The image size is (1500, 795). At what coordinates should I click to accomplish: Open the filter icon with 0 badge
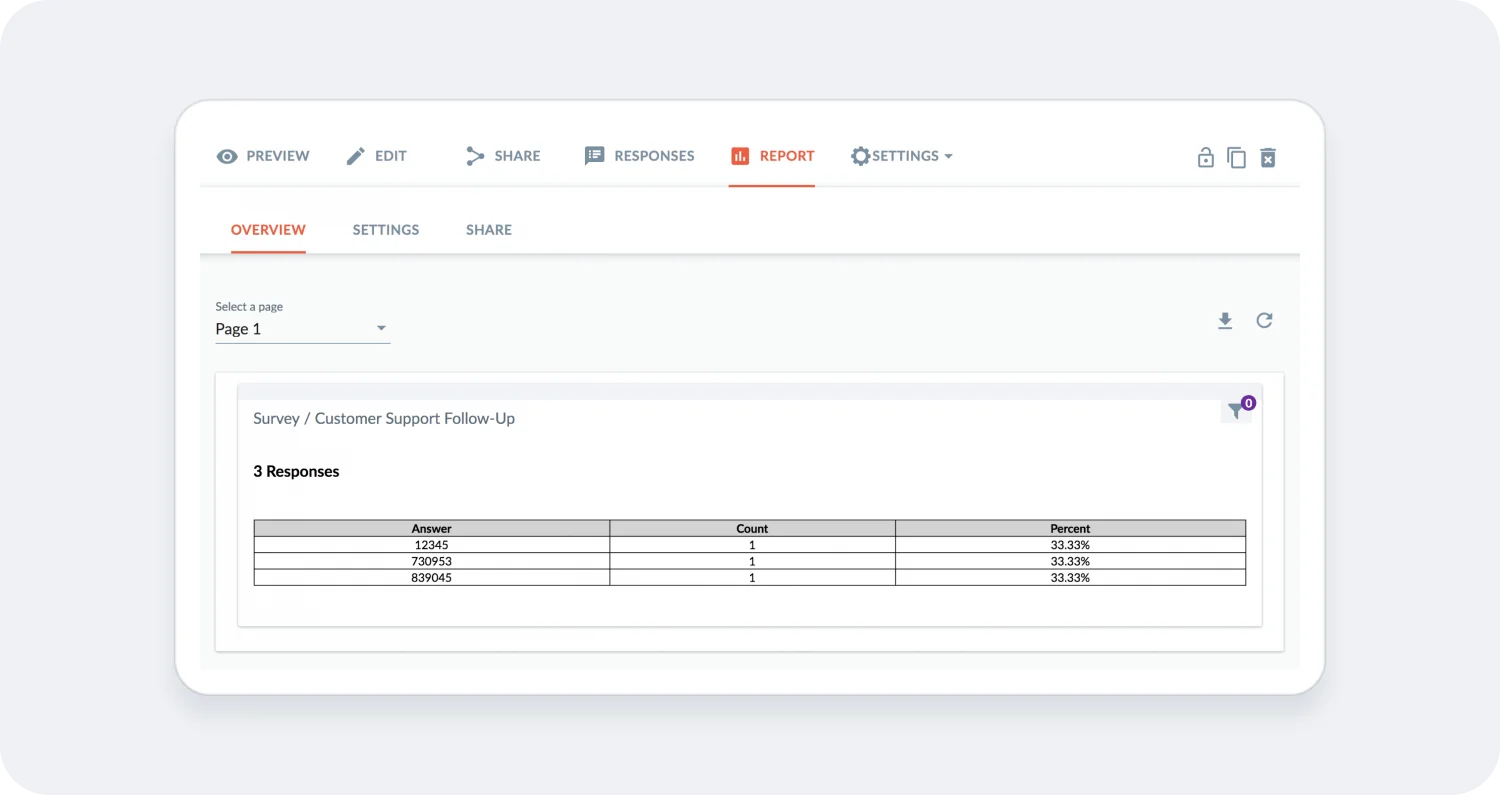click(1237, 410)
